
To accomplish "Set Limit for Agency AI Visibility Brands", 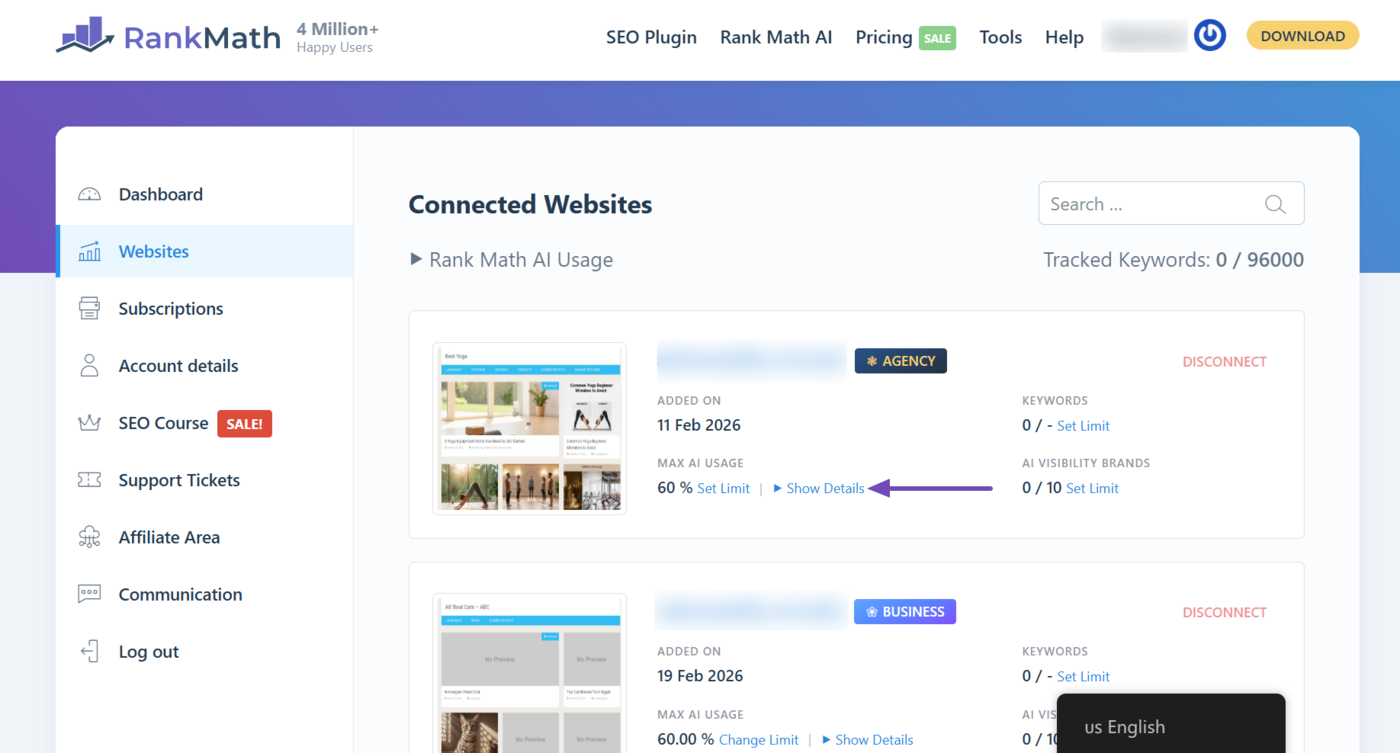I will [x=1092, y=488].
